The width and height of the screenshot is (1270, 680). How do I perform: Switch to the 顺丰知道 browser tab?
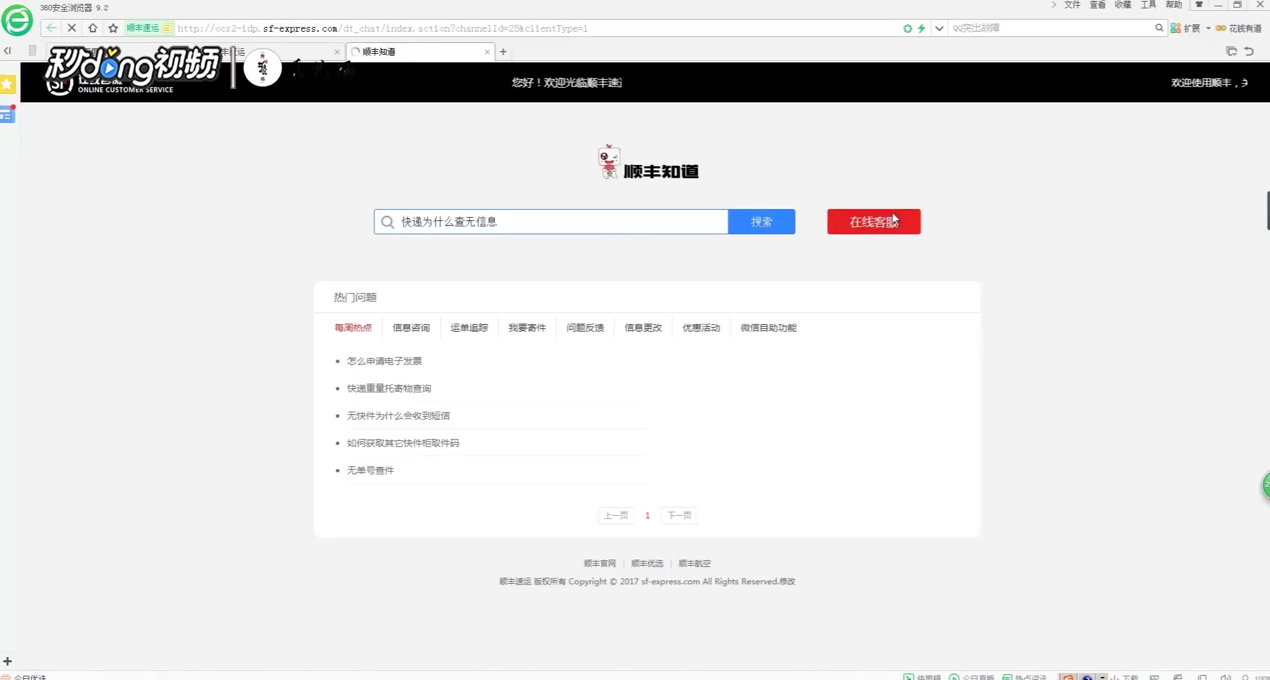click(420, 52)
